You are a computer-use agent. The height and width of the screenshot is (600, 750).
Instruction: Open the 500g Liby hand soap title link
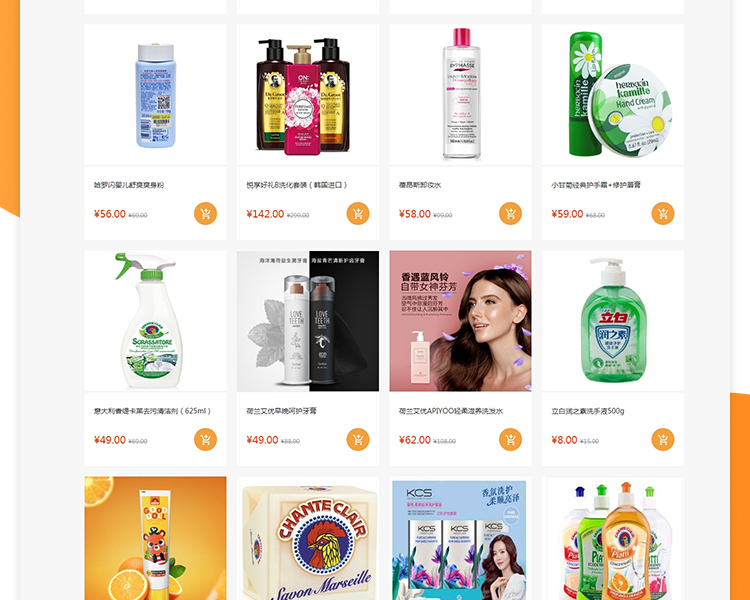(x=588, y=411)
